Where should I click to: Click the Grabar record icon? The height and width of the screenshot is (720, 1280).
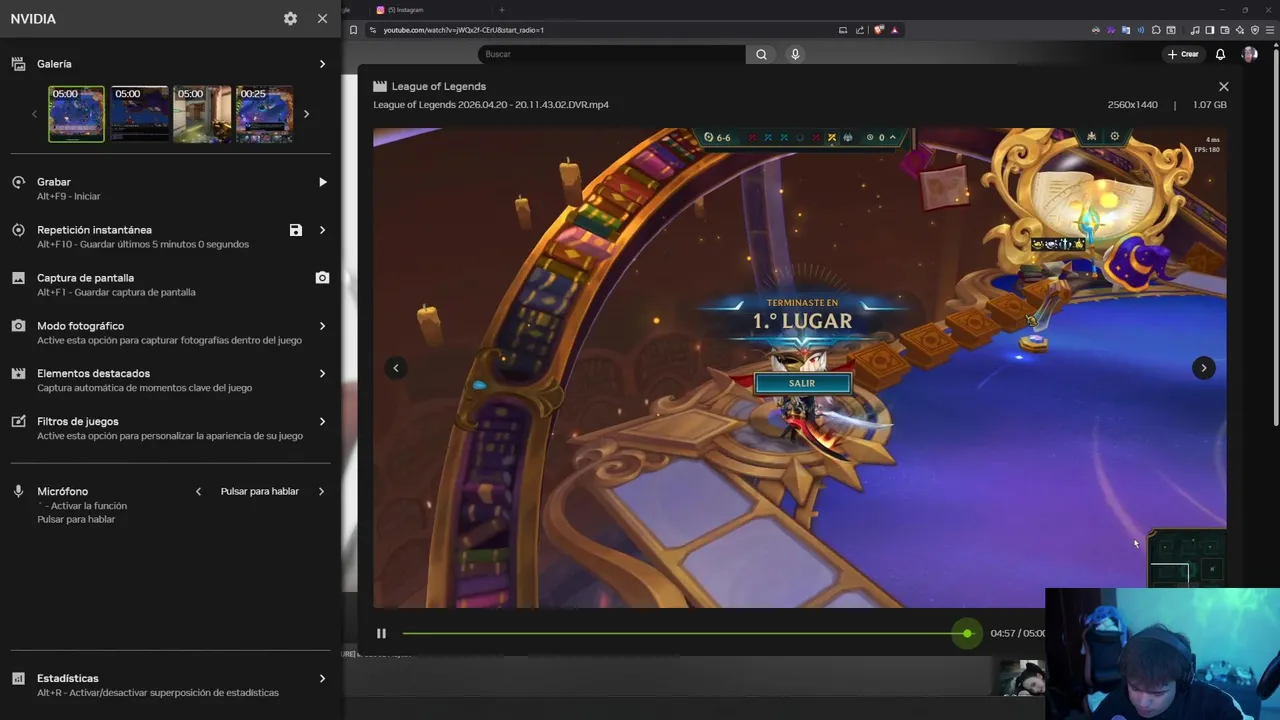(18, 182)
